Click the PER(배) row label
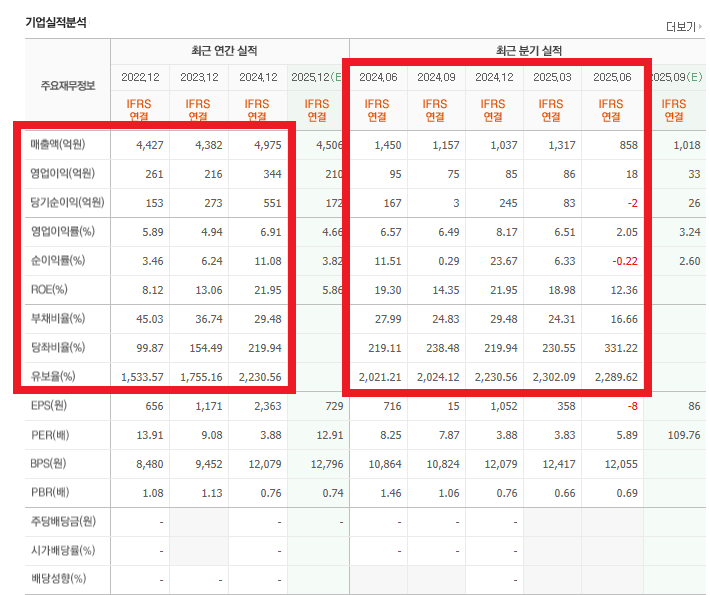 [x=50, y=435]
